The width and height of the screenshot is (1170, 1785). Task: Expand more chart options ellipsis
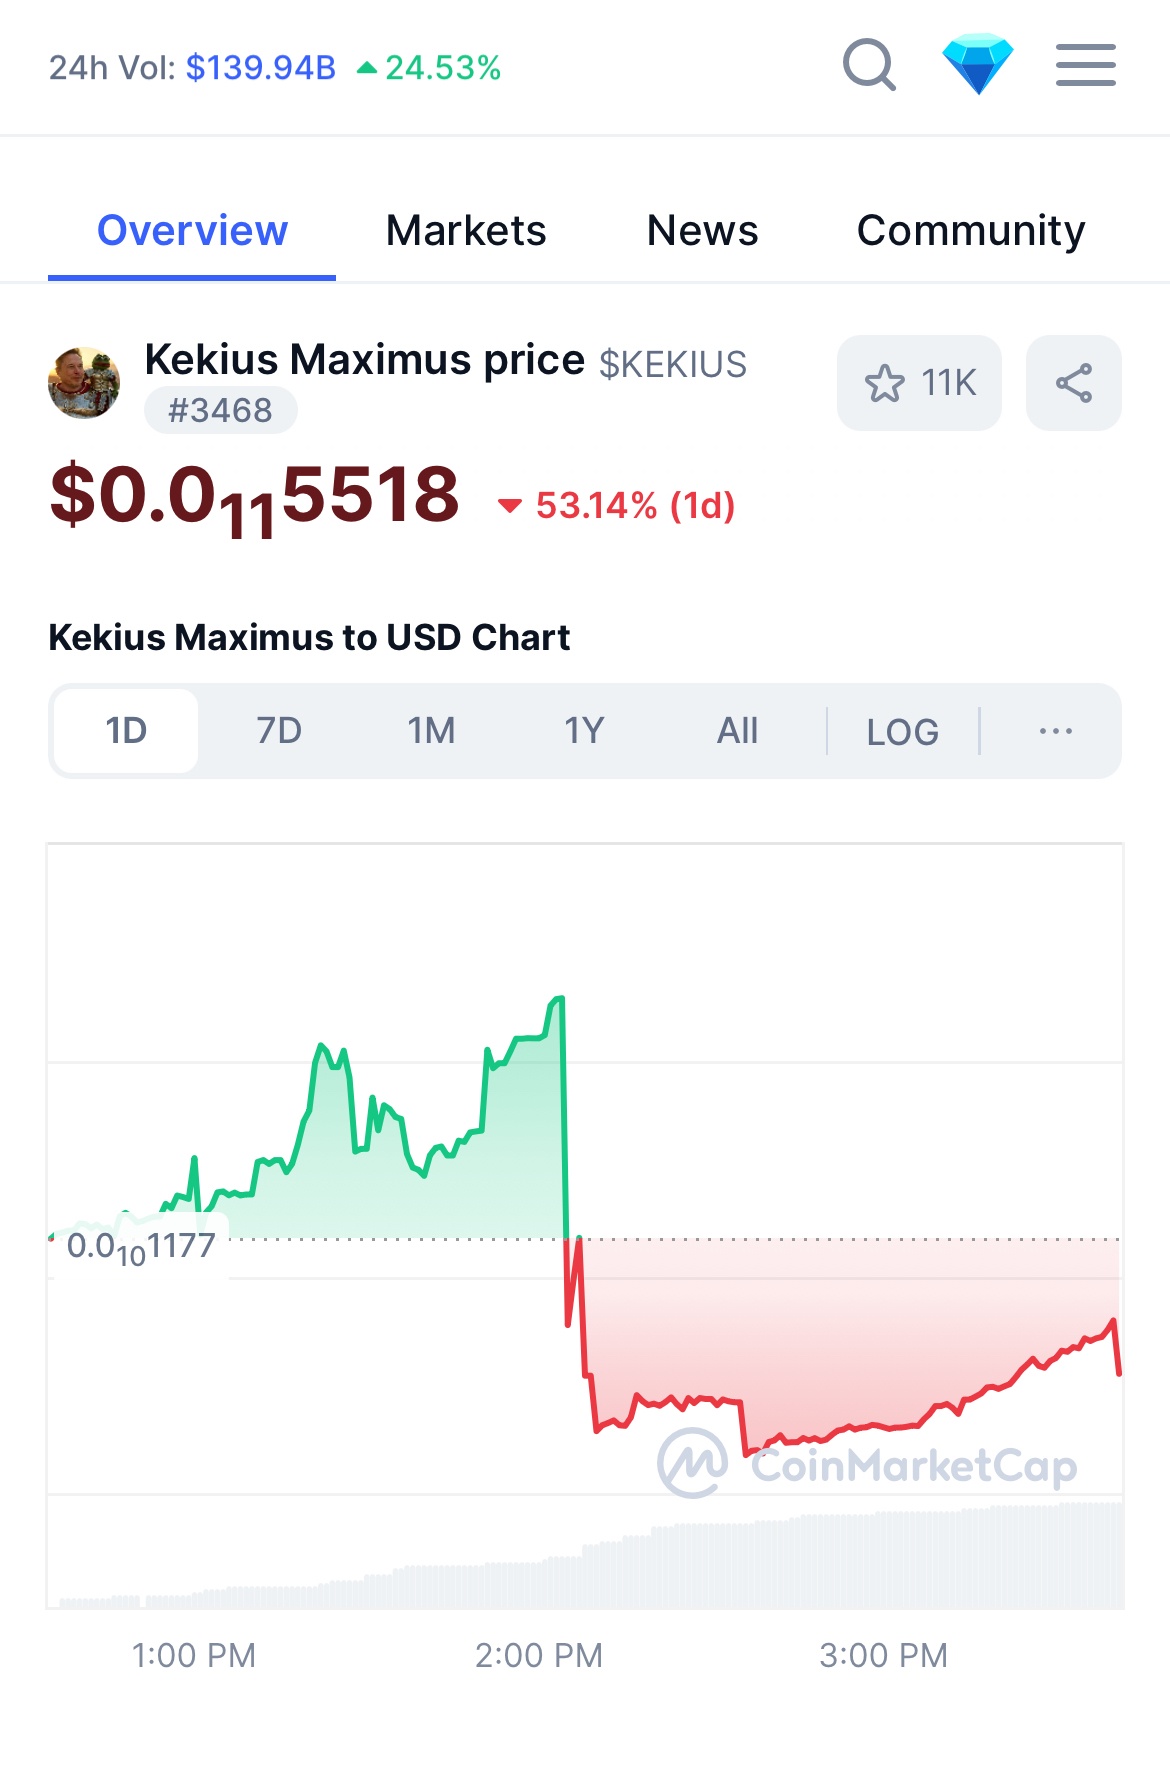pos(1055,731)
